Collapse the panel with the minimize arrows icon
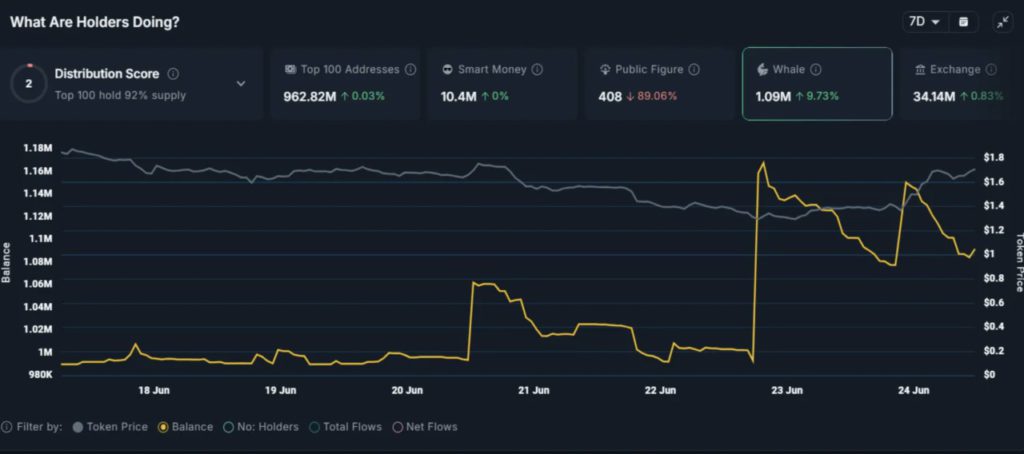 pyautogui.click(x=1002, y=21)
